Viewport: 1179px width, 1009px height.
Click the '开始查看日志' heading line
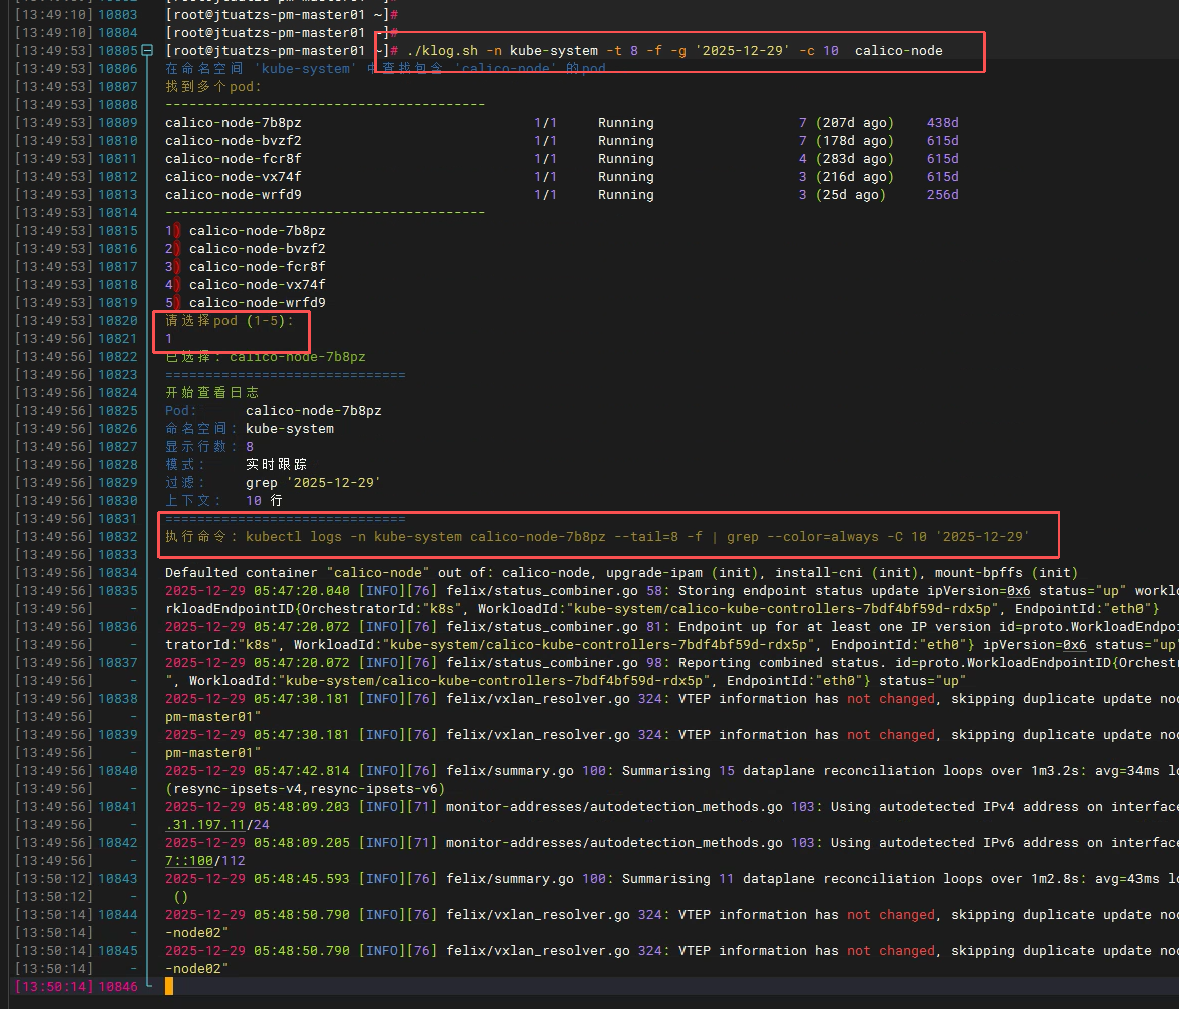click(x=212, y=393)
